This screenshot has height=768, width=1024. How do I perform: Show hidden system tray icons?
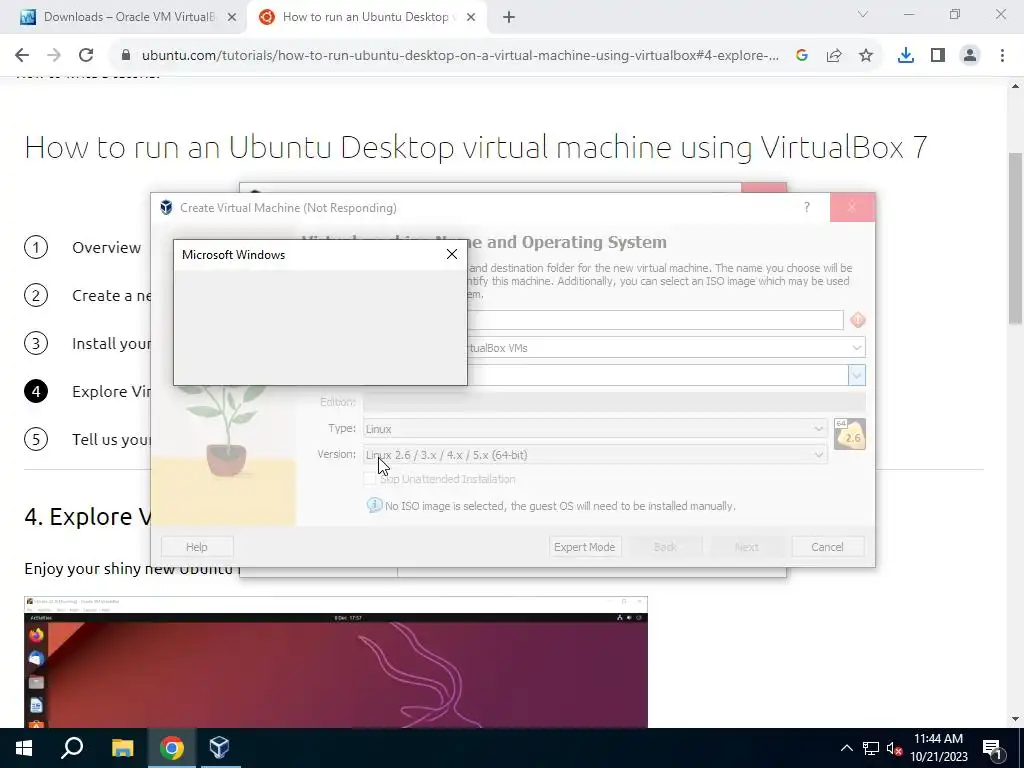pyautogui.click(x=846, y=748)
